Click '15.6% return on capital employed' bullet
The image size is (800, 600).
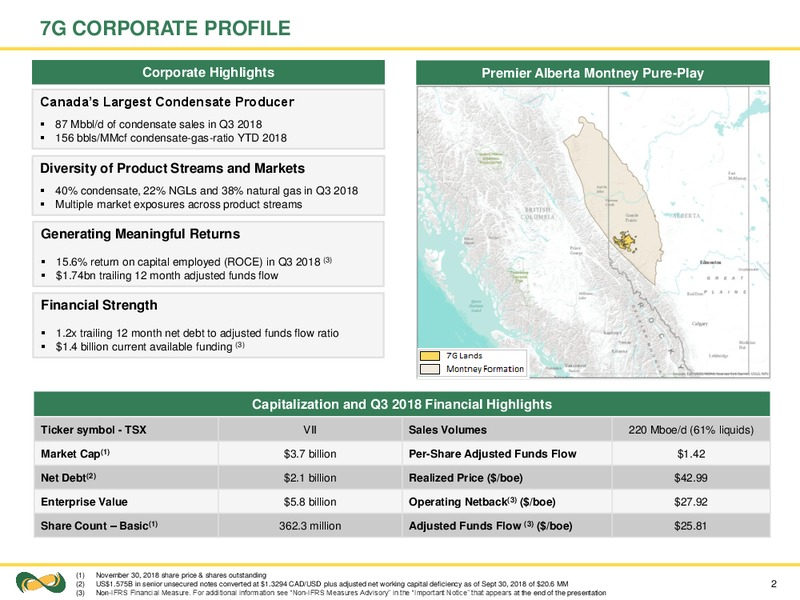[193, 262]
